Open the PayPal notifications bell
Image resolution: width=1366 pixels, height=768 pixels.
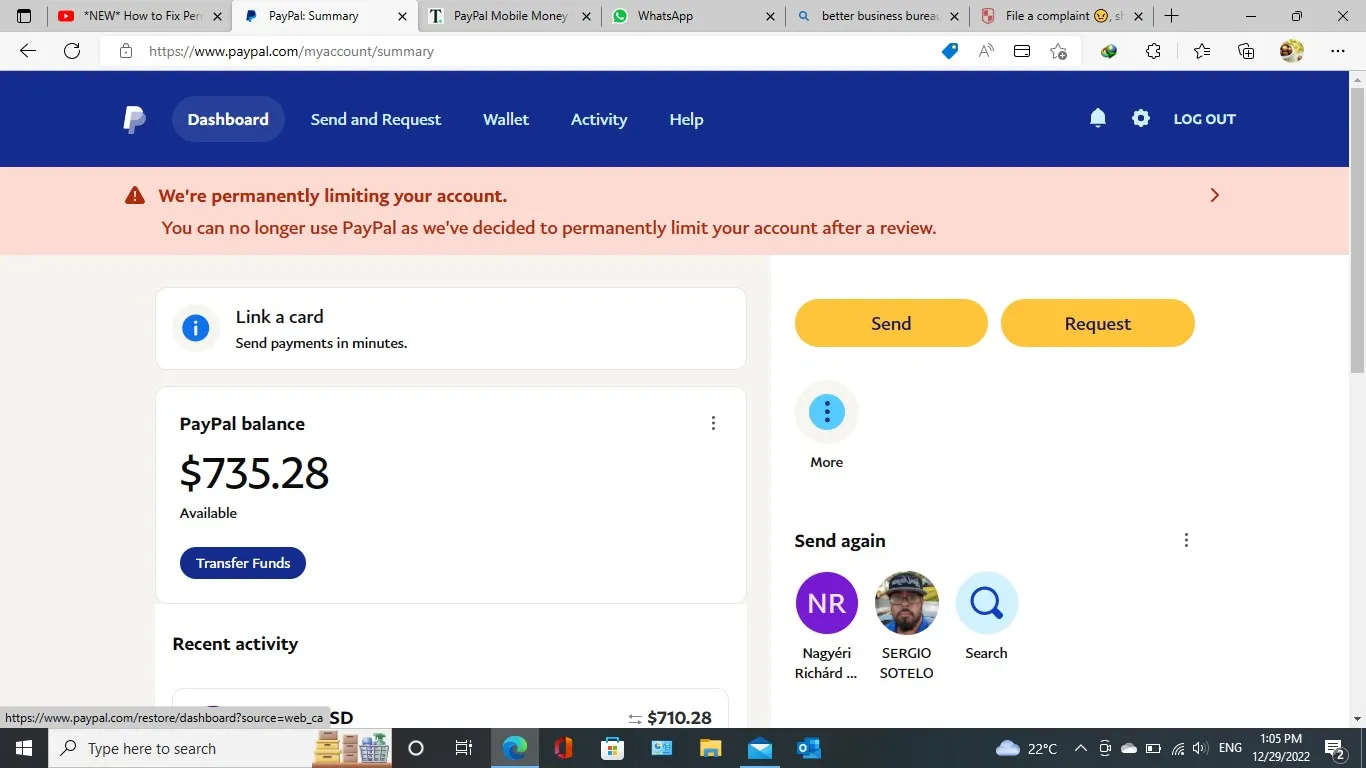1097,118
